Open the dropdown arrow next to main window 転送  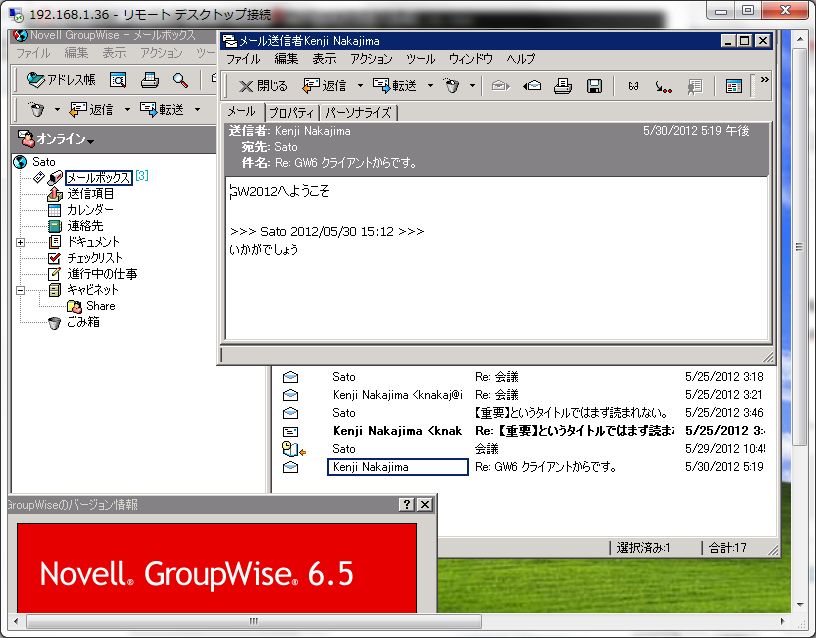197,110
